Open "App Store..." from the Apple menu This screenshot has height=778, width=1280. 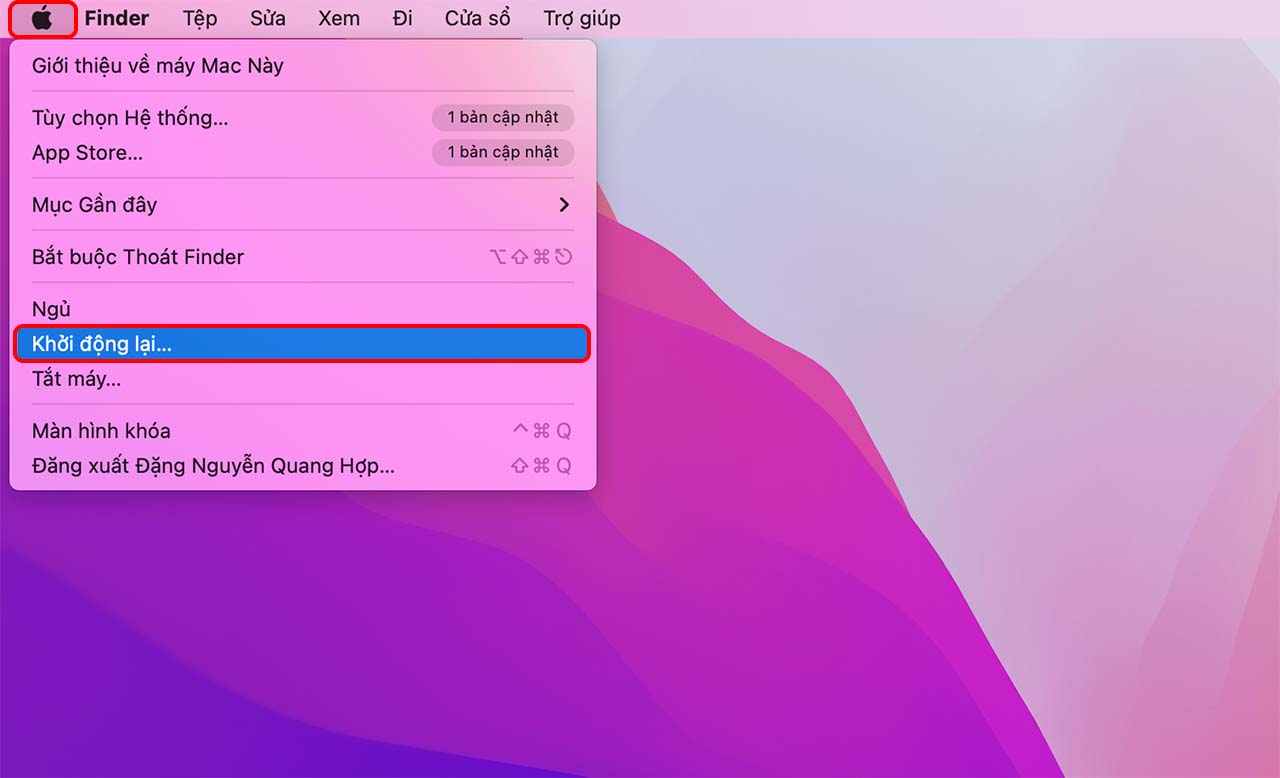point(88,152)
